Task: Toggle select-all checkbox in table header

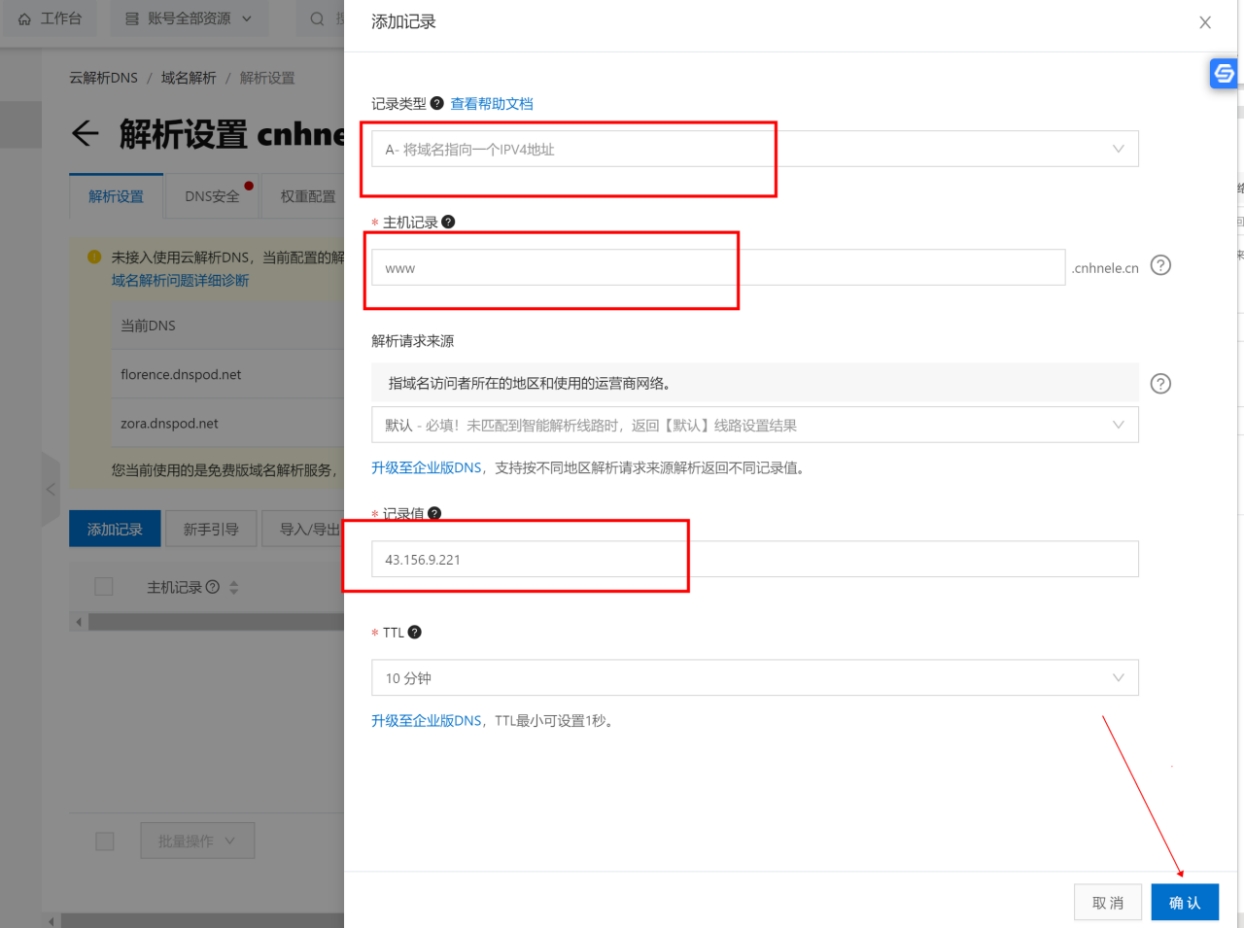Action: pos(104,587)
